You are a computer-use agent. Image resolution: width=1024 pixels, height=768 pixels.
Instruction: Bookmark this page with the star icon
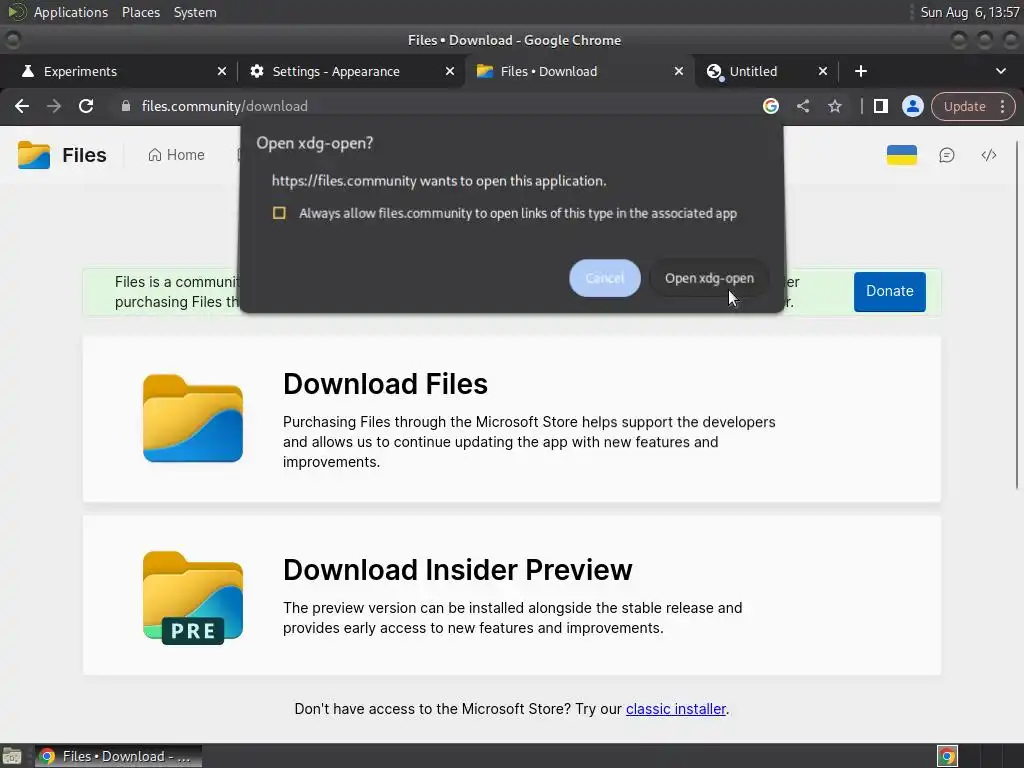point(835,106)
